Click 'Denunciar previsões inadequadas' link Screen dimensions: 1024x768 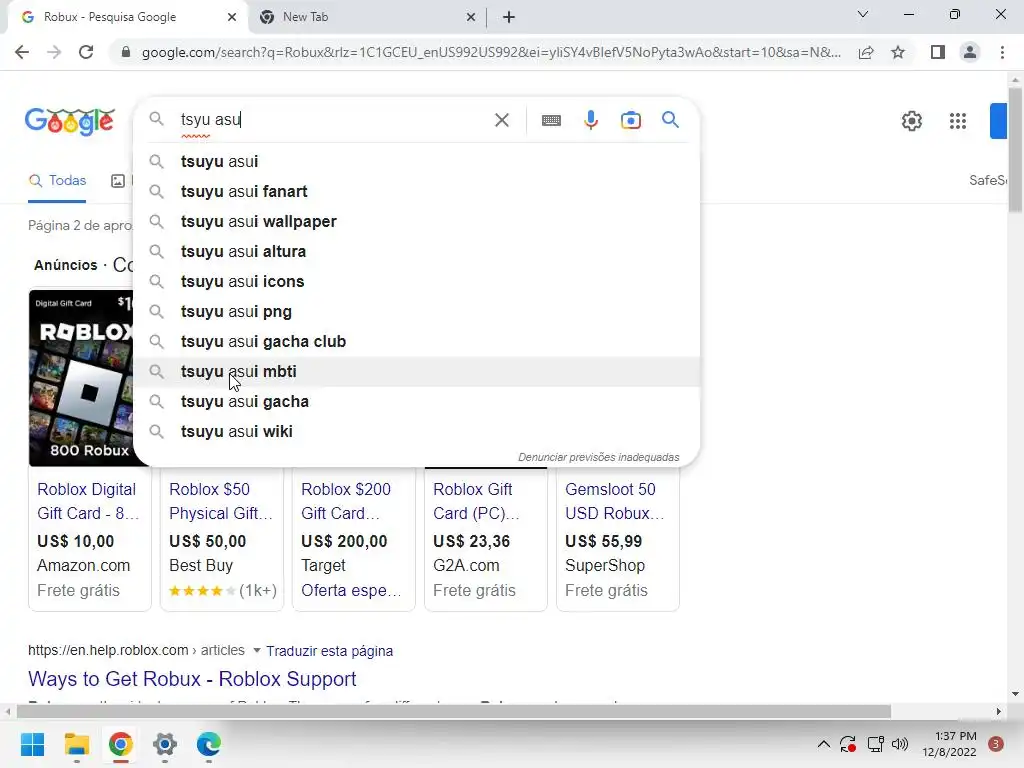point(598,457)
